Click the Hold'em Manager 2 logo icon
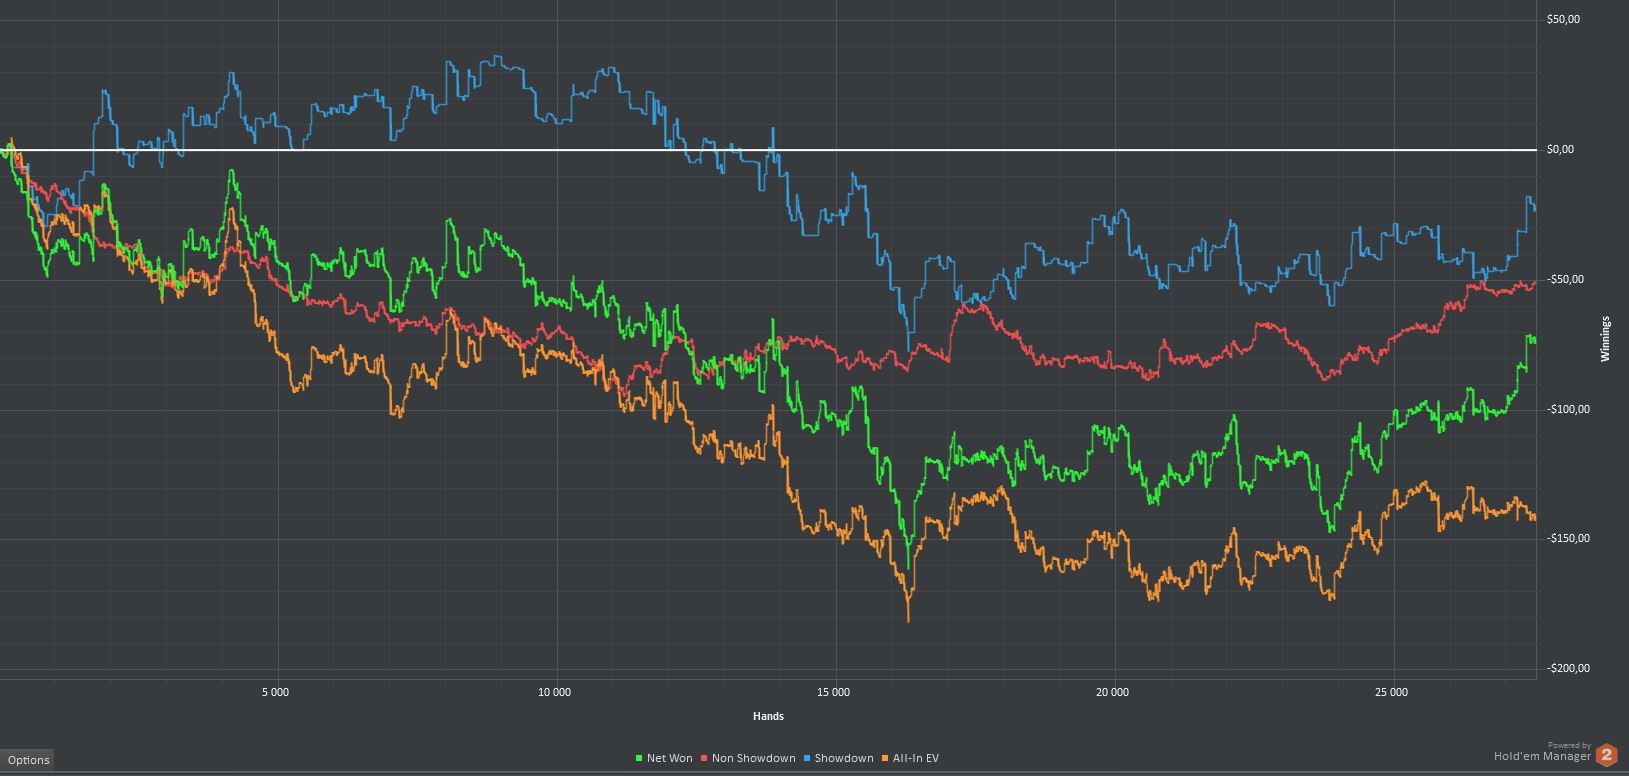This screenshot has width=1629, height=776. pyautogui.click(x=1607, y=755)
